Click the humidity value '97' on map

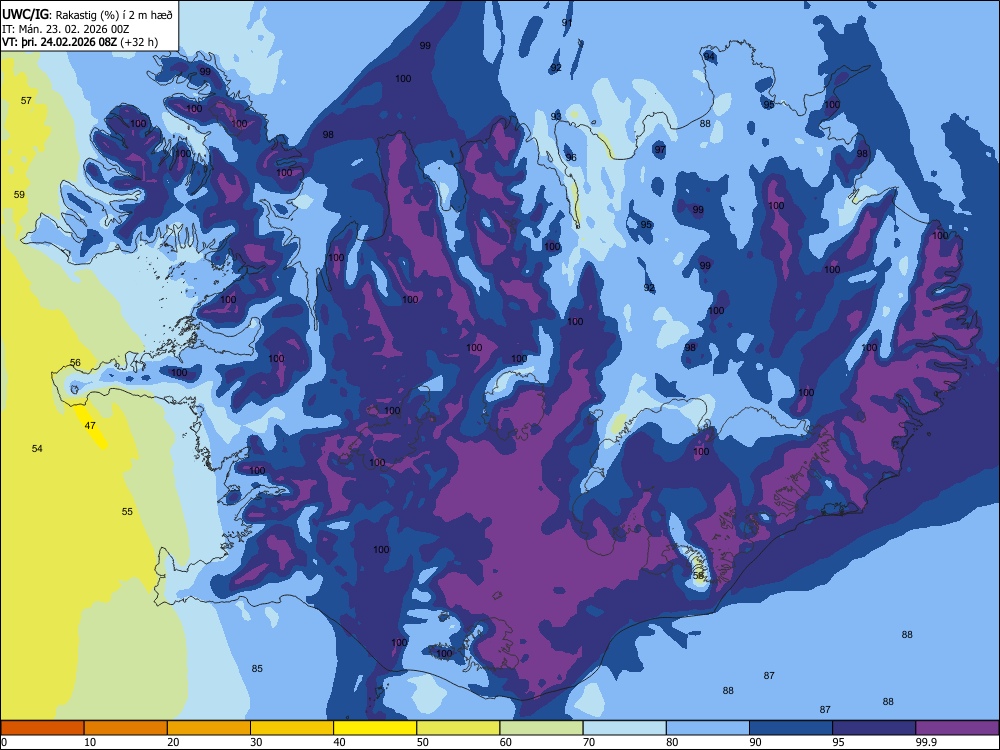pos(660,151)
